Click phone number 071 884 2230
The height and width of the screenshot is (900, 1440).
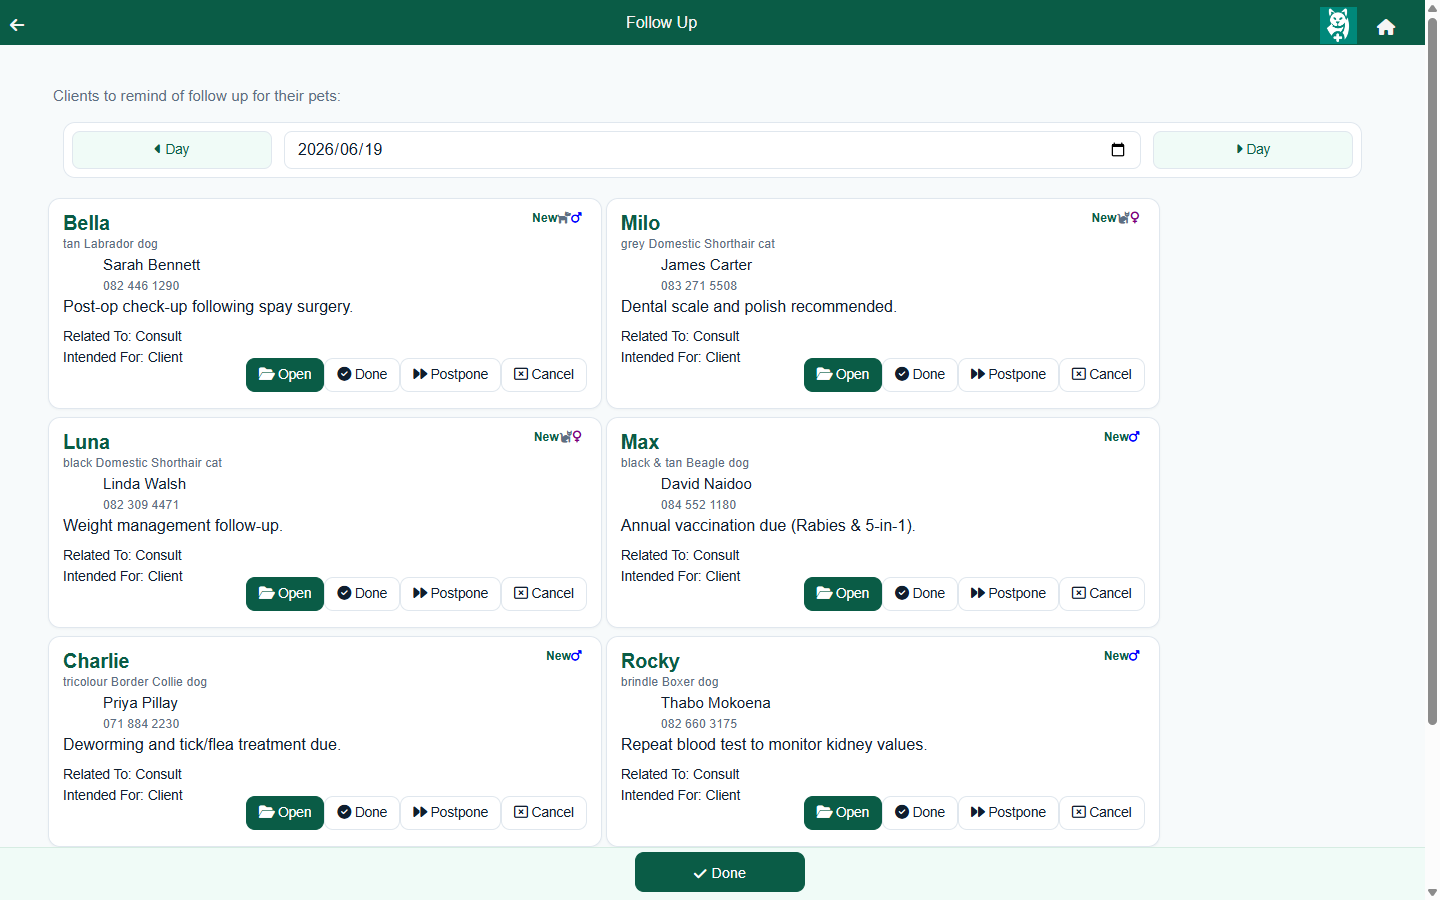141,724
